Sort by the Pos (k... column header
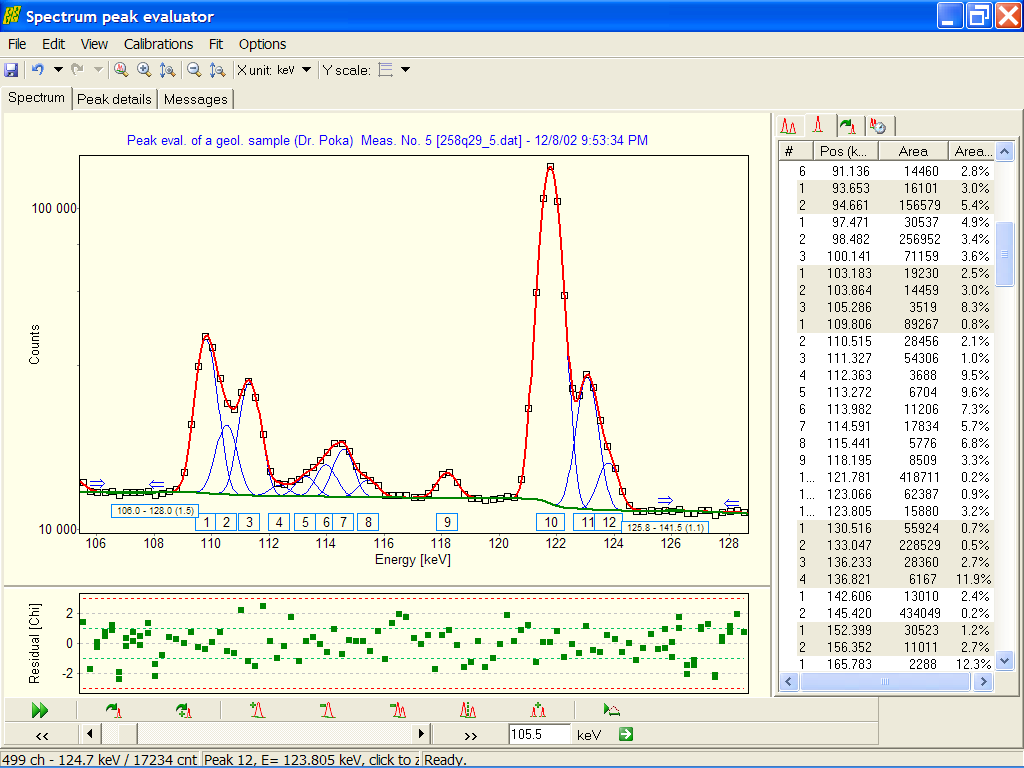This screenshot has width=1024, height=768. [845, 152]
